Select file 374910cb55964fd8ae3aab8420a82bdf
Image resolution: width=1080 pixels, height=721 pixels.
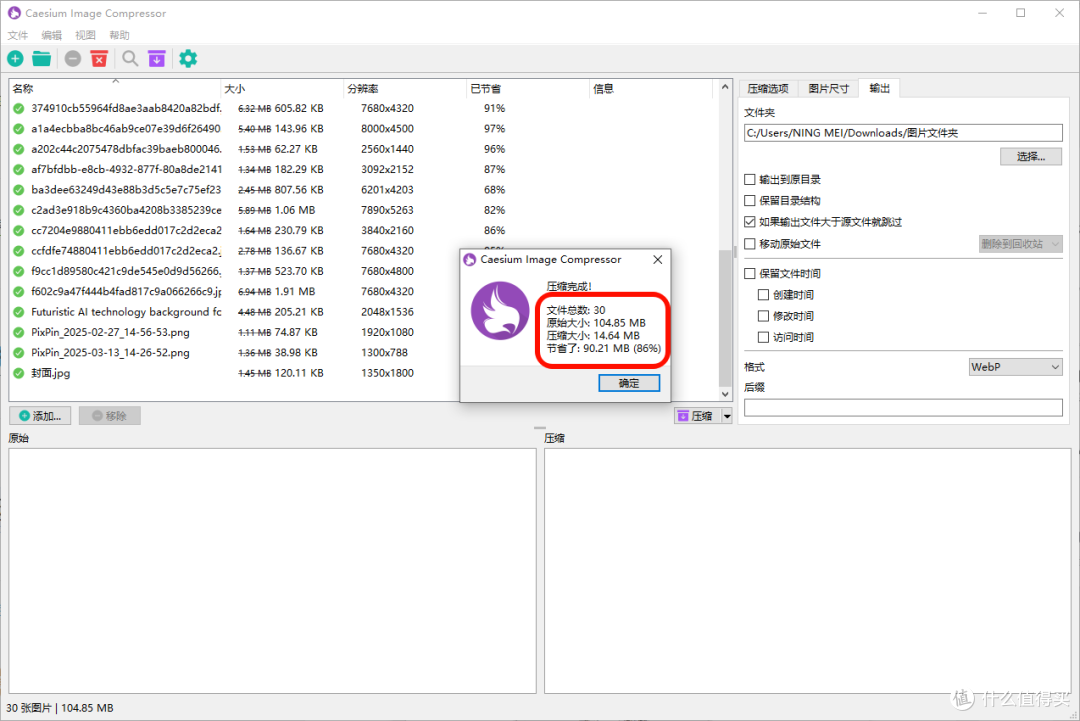tap(126, 108)
